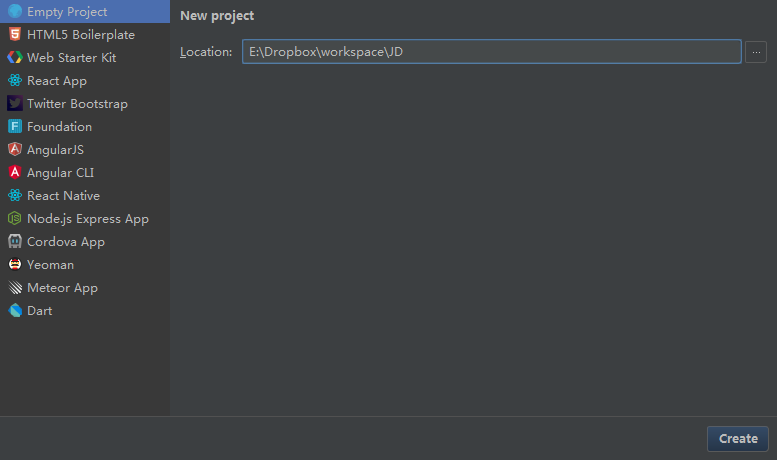The height and width of the screenshot is (460, 777).
Task: Click the AngularJS shield icon
Action: [x=15, y=149]
